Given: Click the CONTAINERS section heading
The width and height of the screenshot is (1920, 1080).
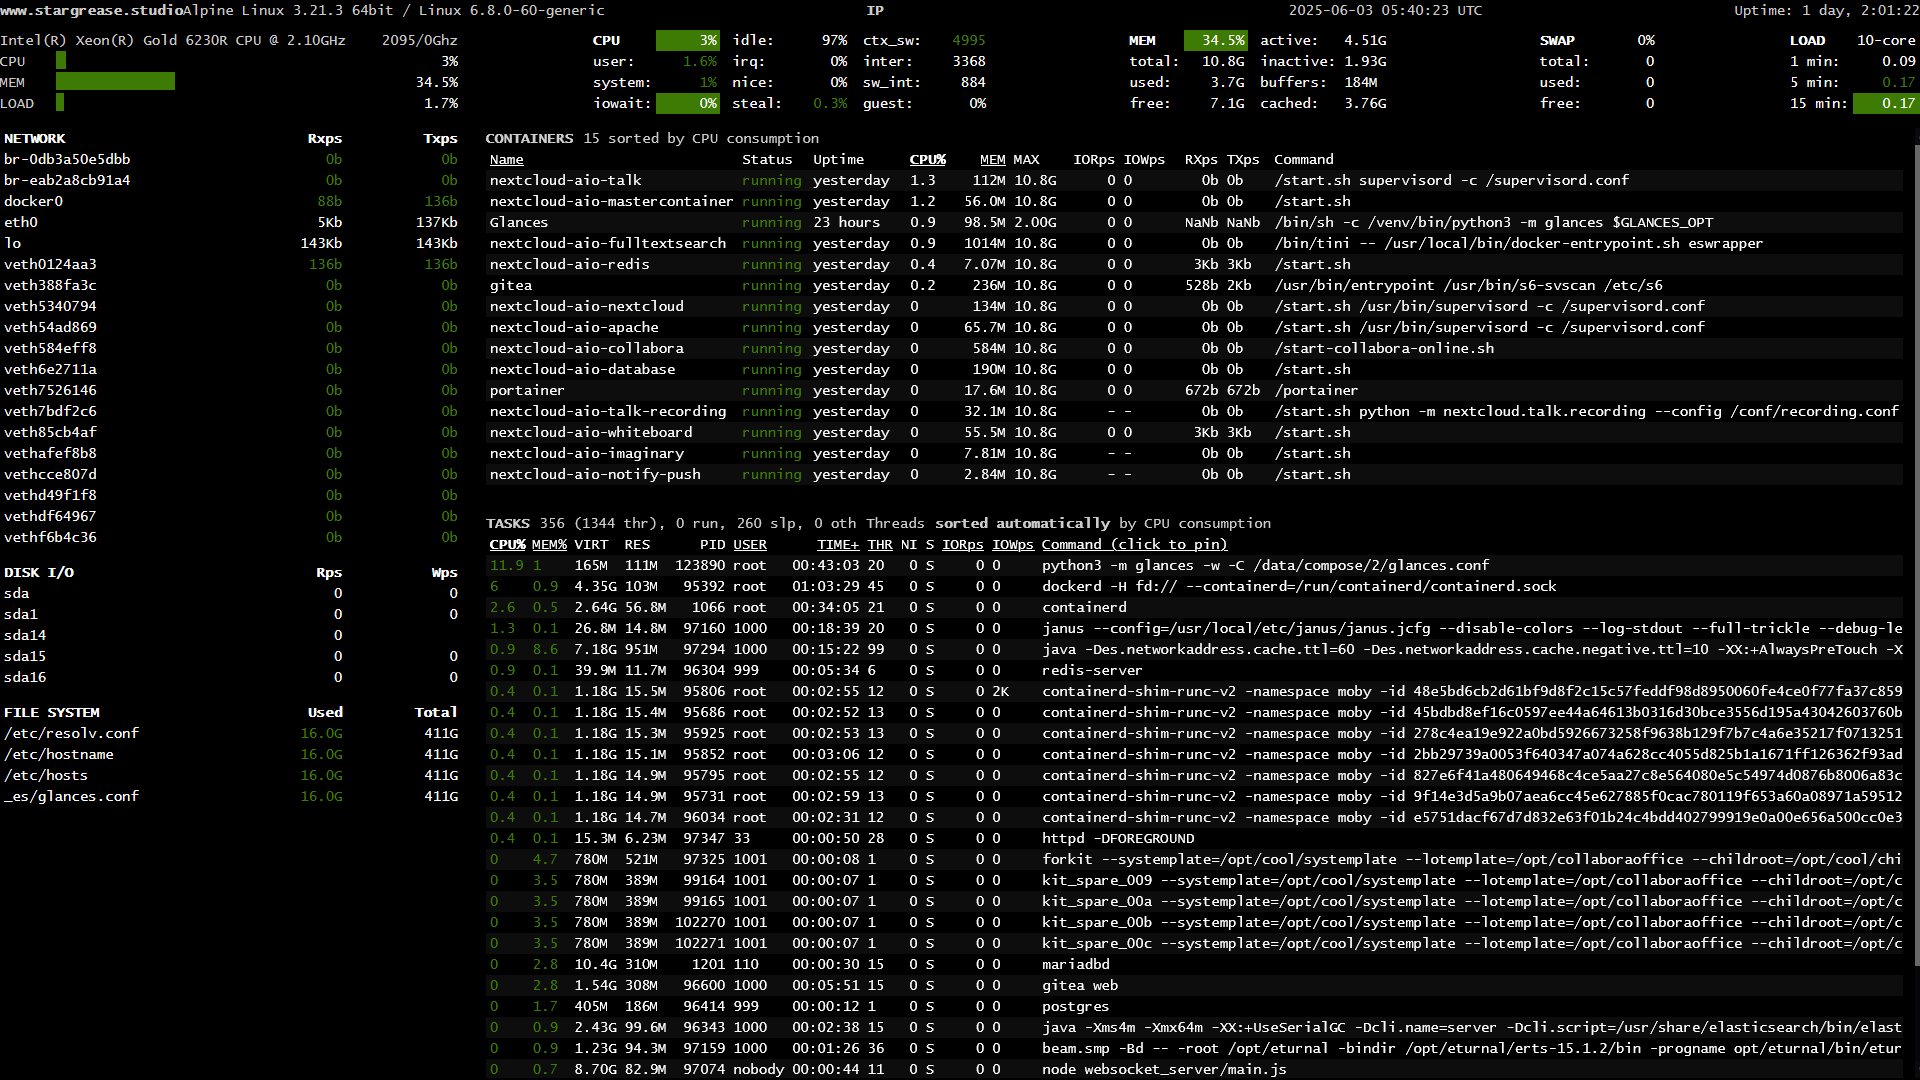Looking at the screenshot, I should (529, 139).
